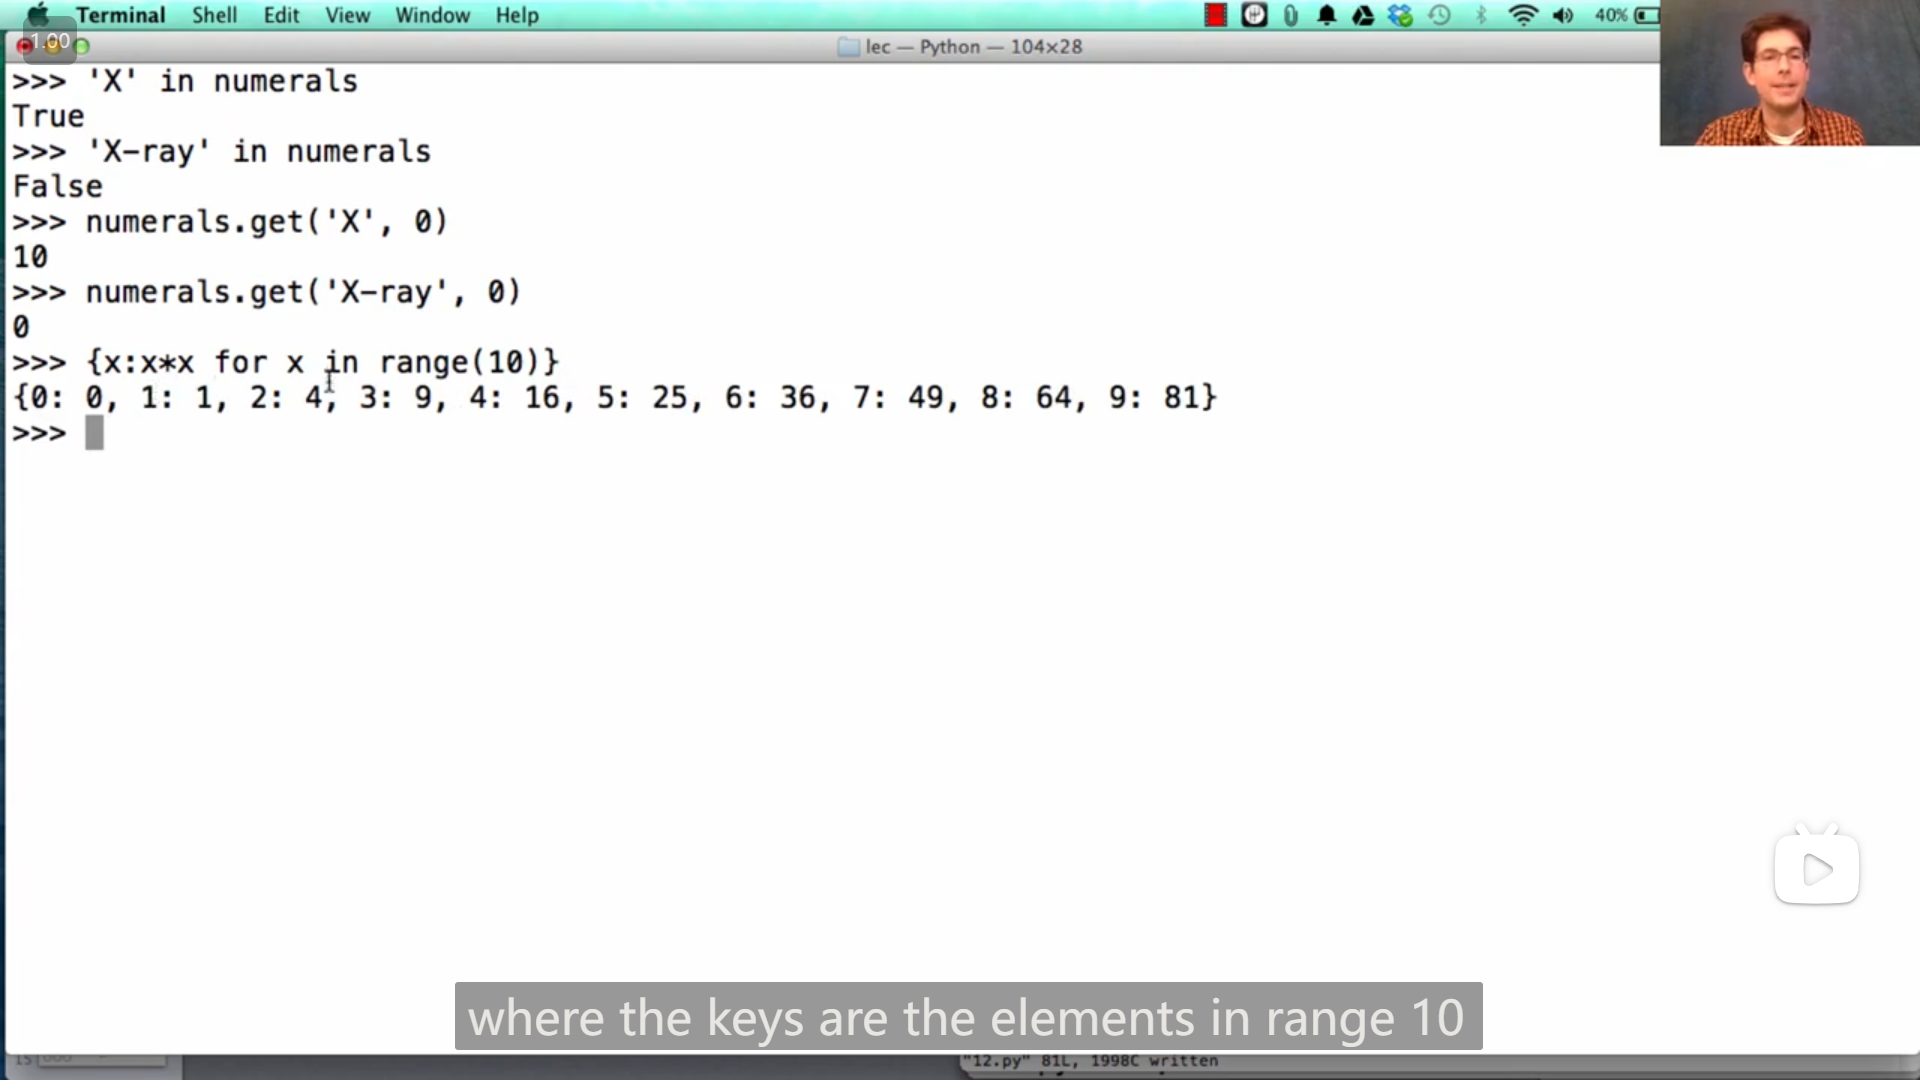
Task: Open the Dropbox menu bar icon
Action: (x=1401, y=15)
